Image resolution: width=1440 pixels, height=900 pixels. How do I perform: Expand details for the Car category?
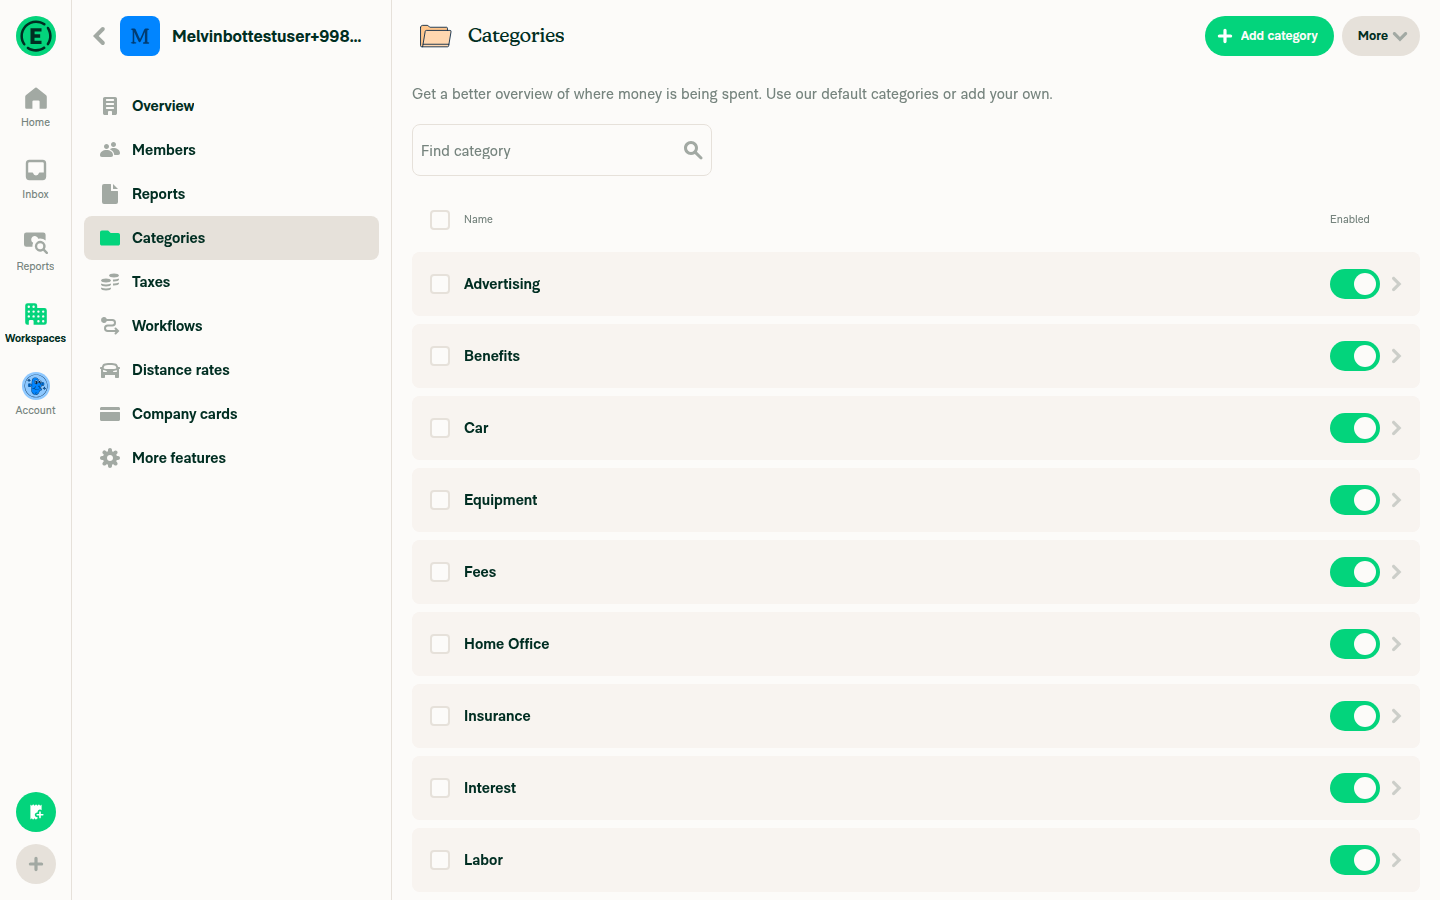[x=1396, y=428]
